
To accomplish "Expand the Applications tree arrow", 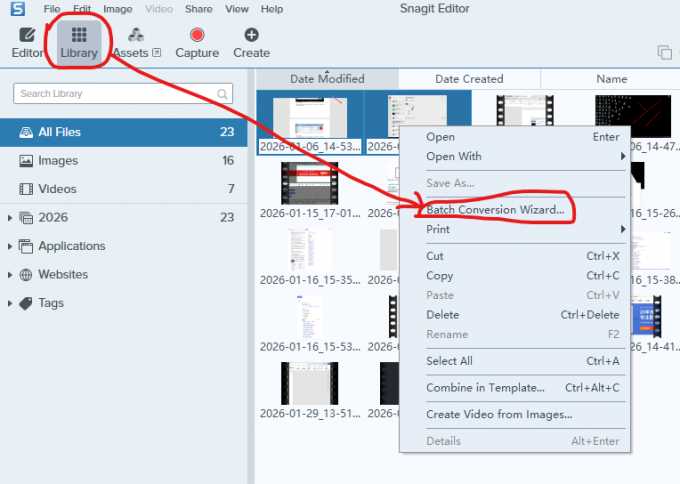I will [x=10, y=246].
